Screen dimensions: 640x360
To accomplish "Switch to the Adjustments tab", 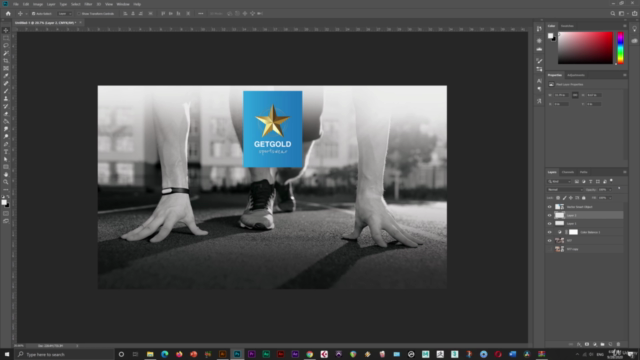I will (x=576, y=75).
